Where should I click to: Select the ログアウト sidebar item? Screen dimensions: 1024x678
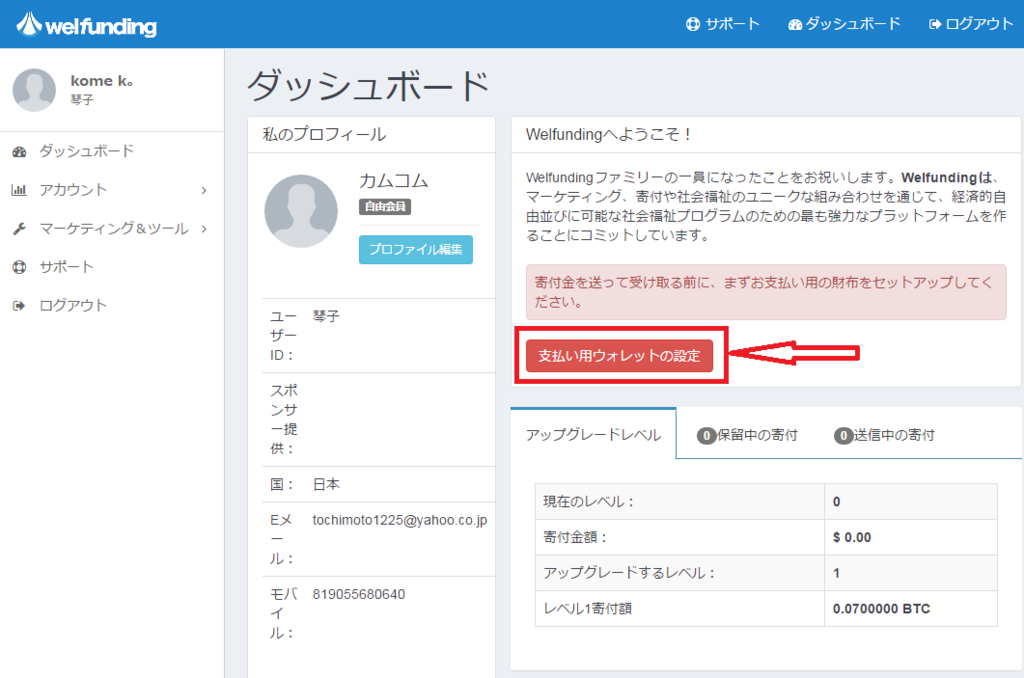point(112,306)
